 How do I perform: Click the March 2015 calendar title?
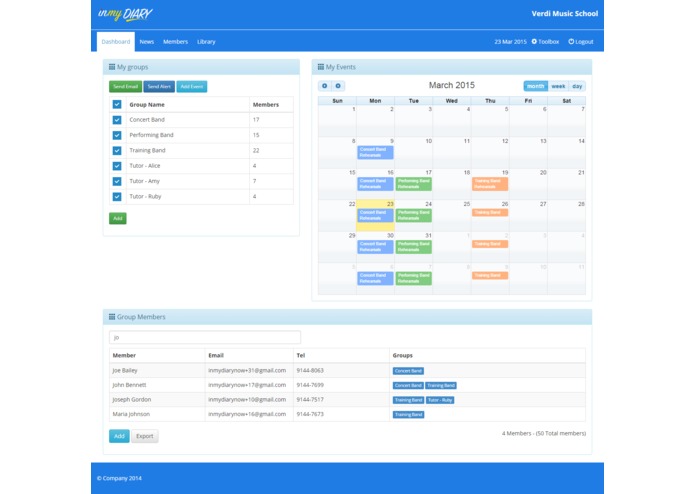pyautogui.click(x=452, y=85)
